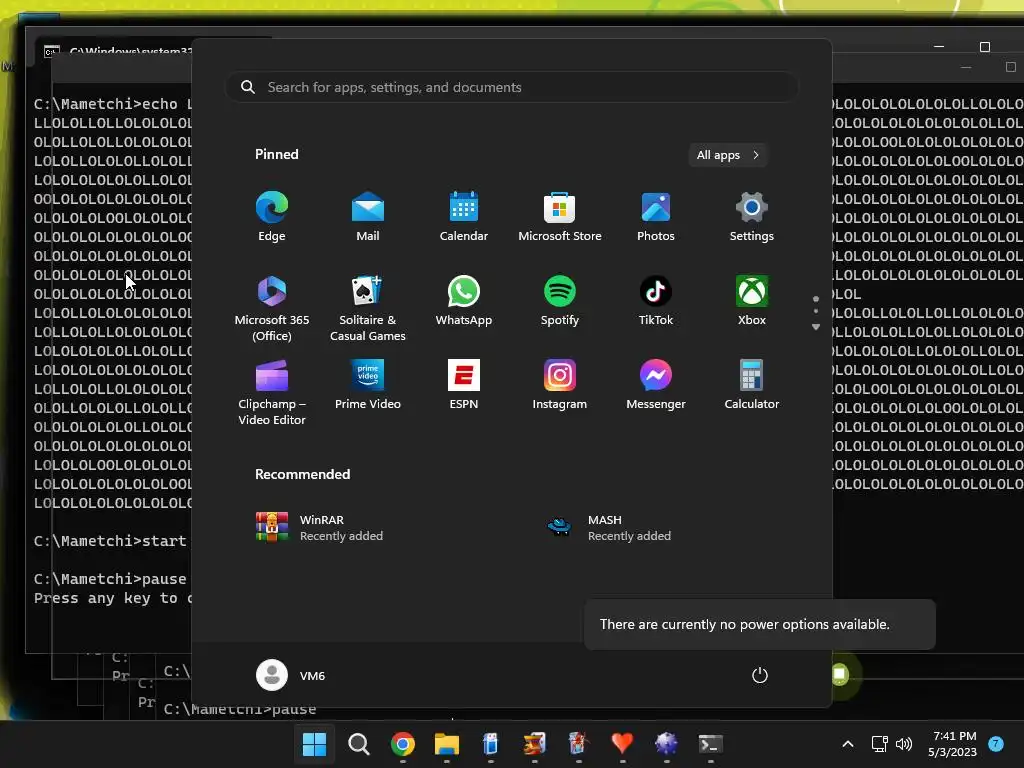Click the power button in Start menu

point(760,675)
